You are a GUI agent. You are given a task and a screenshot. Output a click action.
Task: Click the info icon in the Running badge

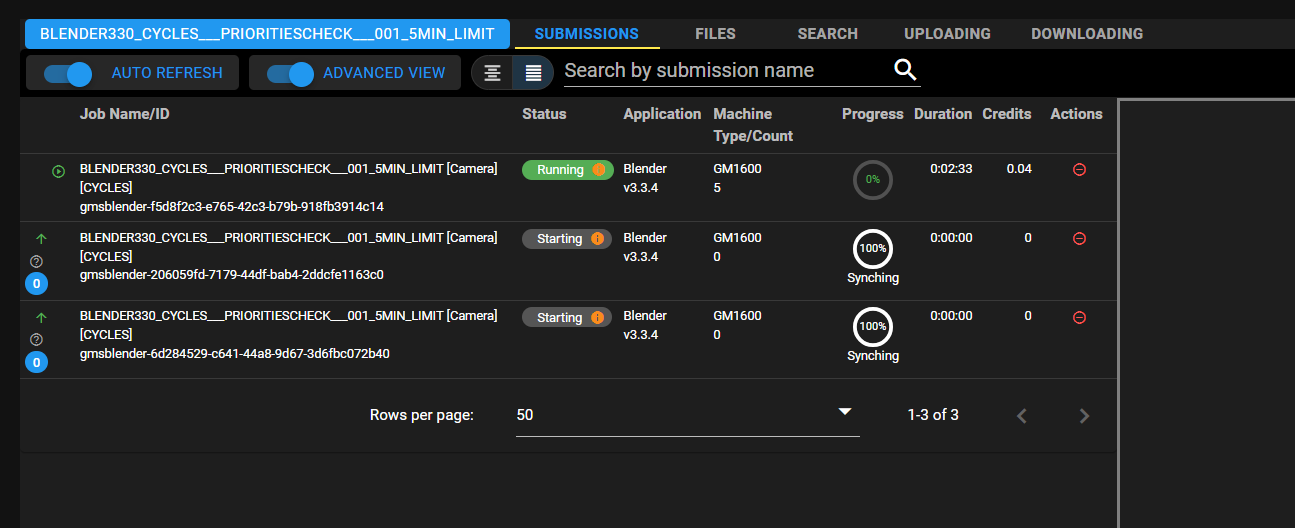coord(599,170)
